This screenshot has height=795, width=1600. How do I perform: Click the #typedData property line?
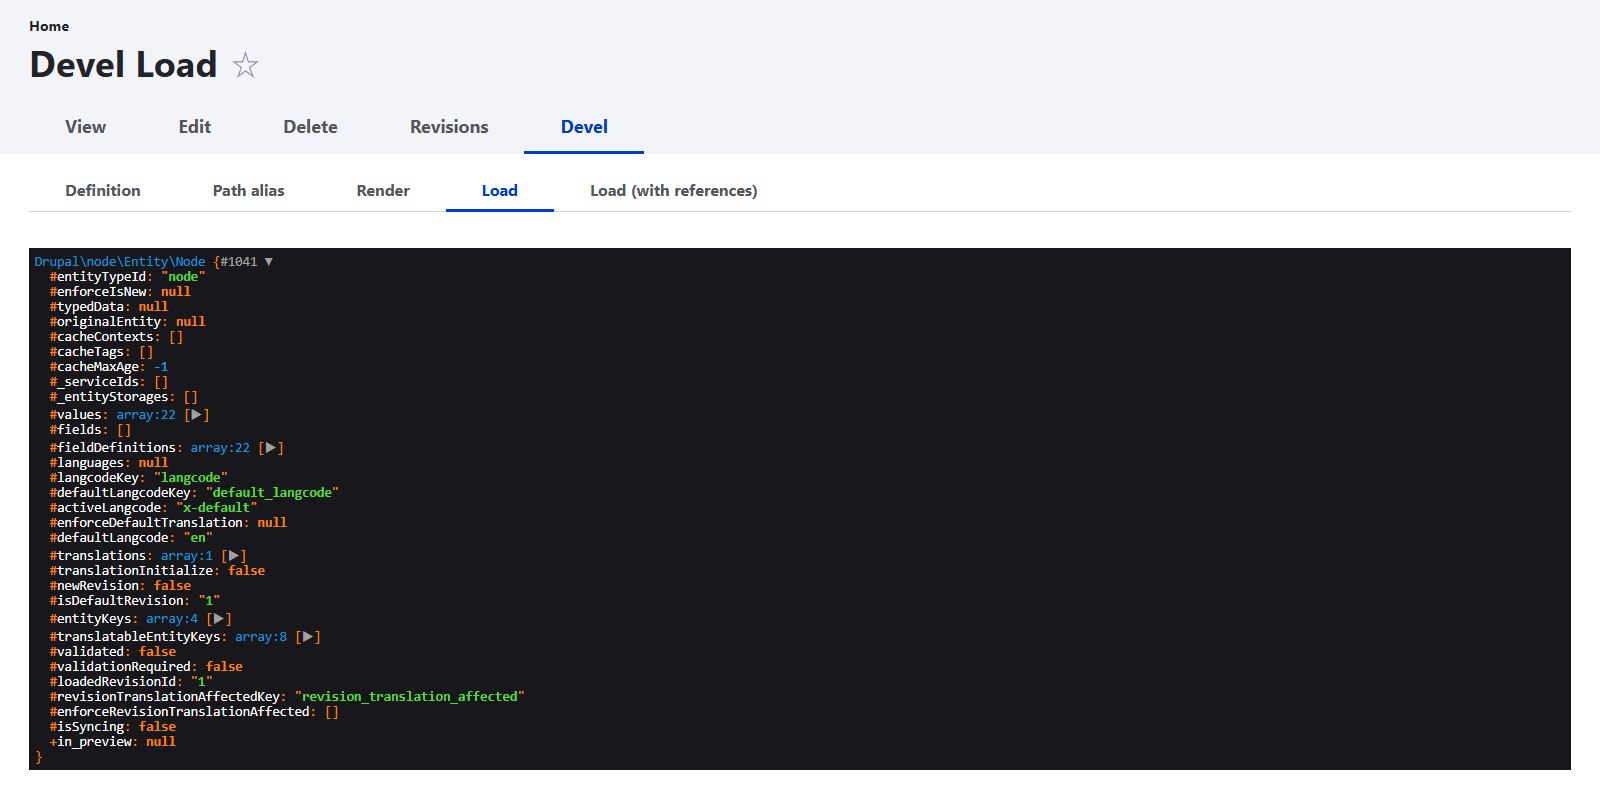coord(109,307)
